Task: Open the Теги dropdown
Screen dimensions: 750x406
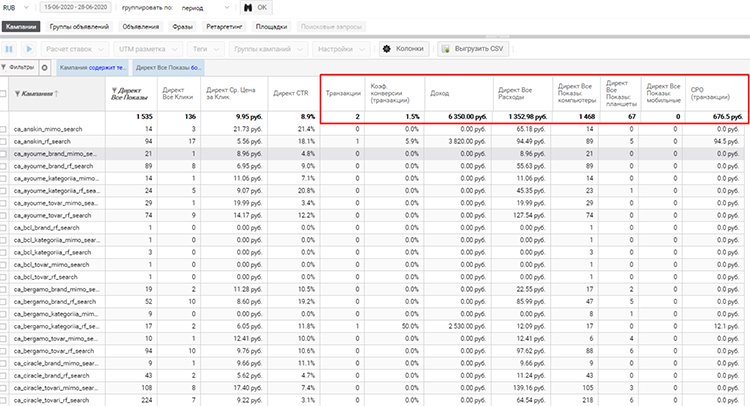Action: point(206,49)
